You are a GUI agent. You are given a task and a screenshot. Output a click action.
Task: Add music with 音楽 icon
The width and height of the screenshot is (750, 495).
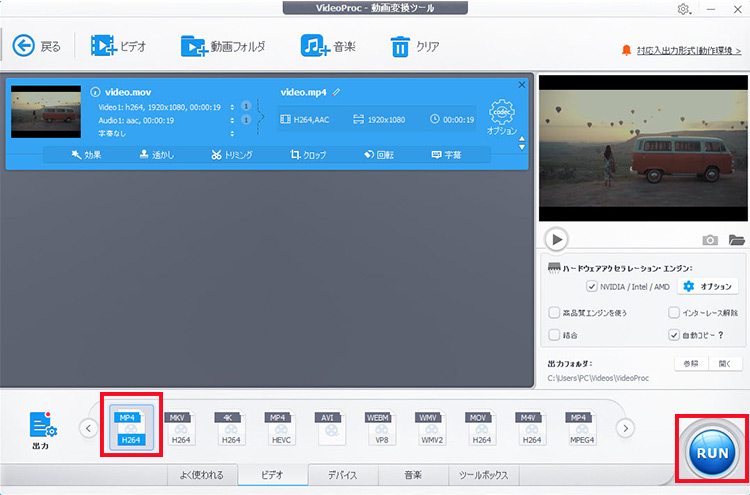point(328,46)
